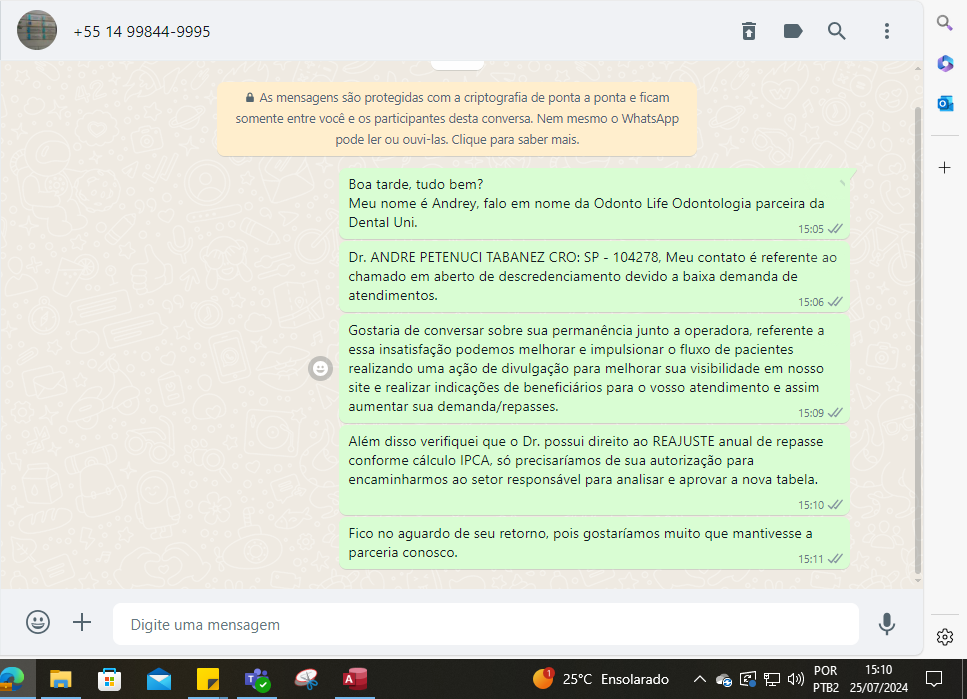Click the 'Fico no aguardo' message
Screen dimensions: 967x699
(x=595, y=544)
